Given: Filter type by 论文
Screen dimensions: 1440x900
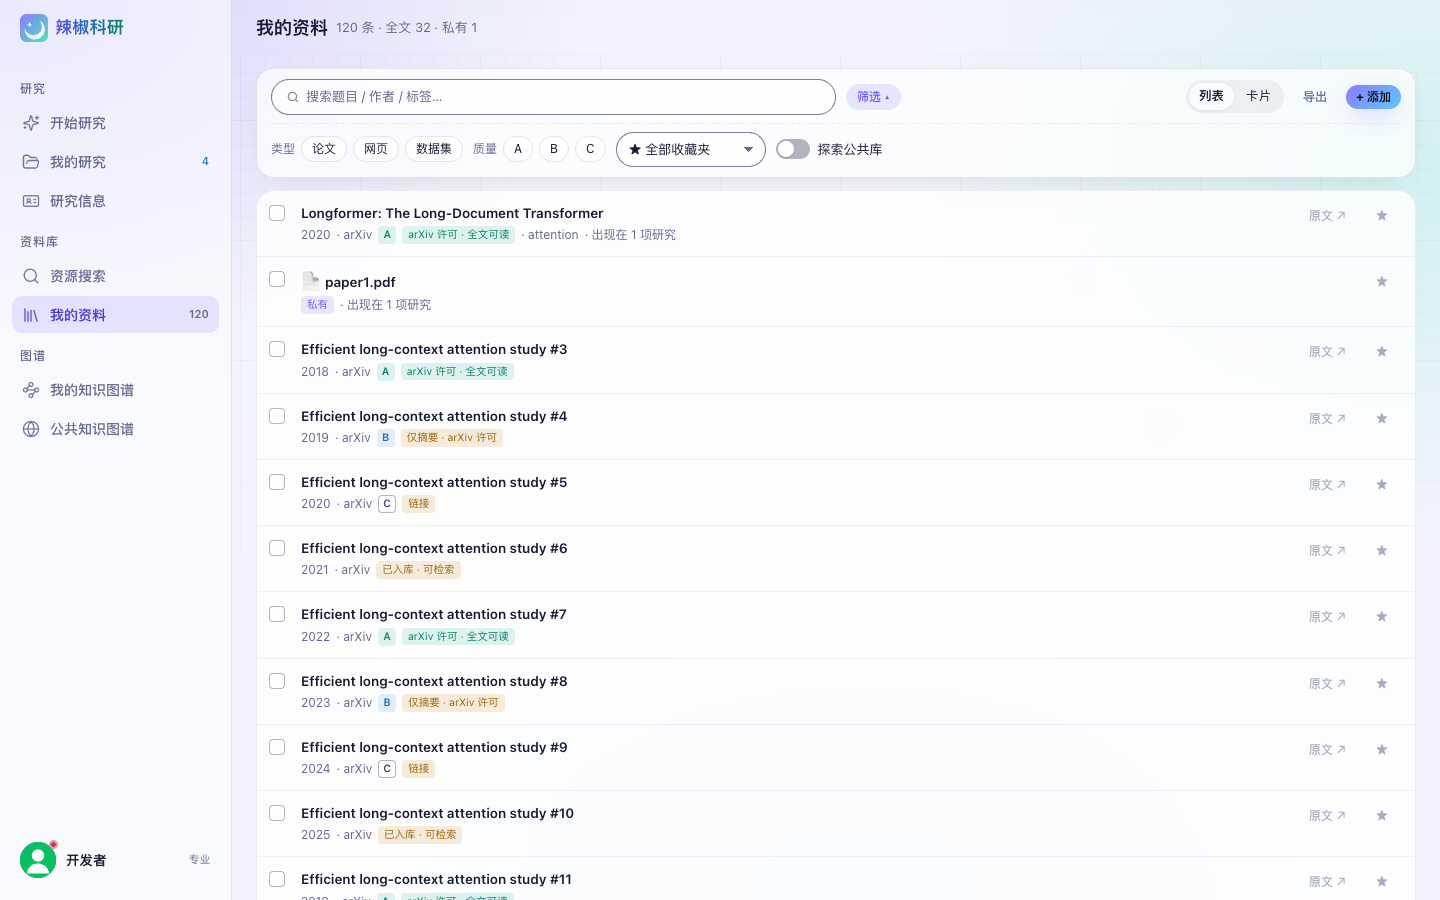Looking at the screenshot, I should click(324, 149).
